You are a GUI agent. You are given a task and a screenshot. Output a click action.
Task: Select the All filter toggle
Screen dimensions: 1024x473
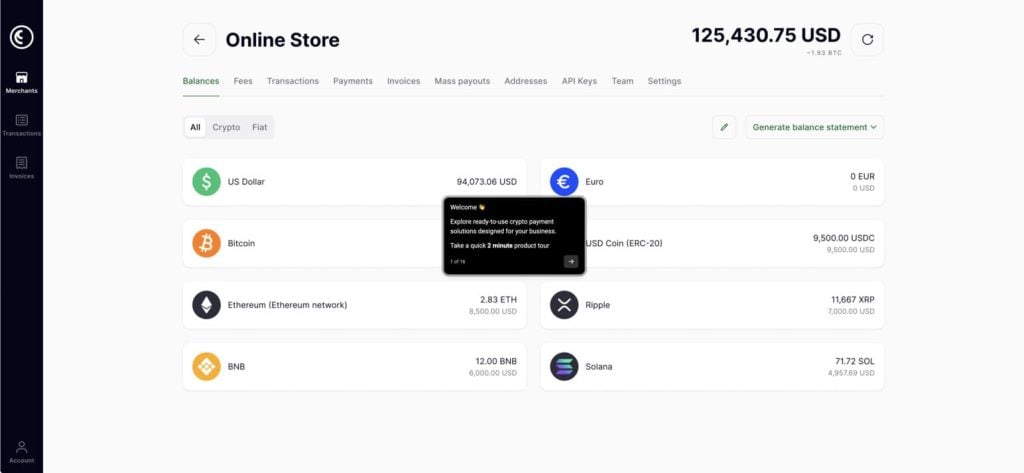tap(196, 127)
